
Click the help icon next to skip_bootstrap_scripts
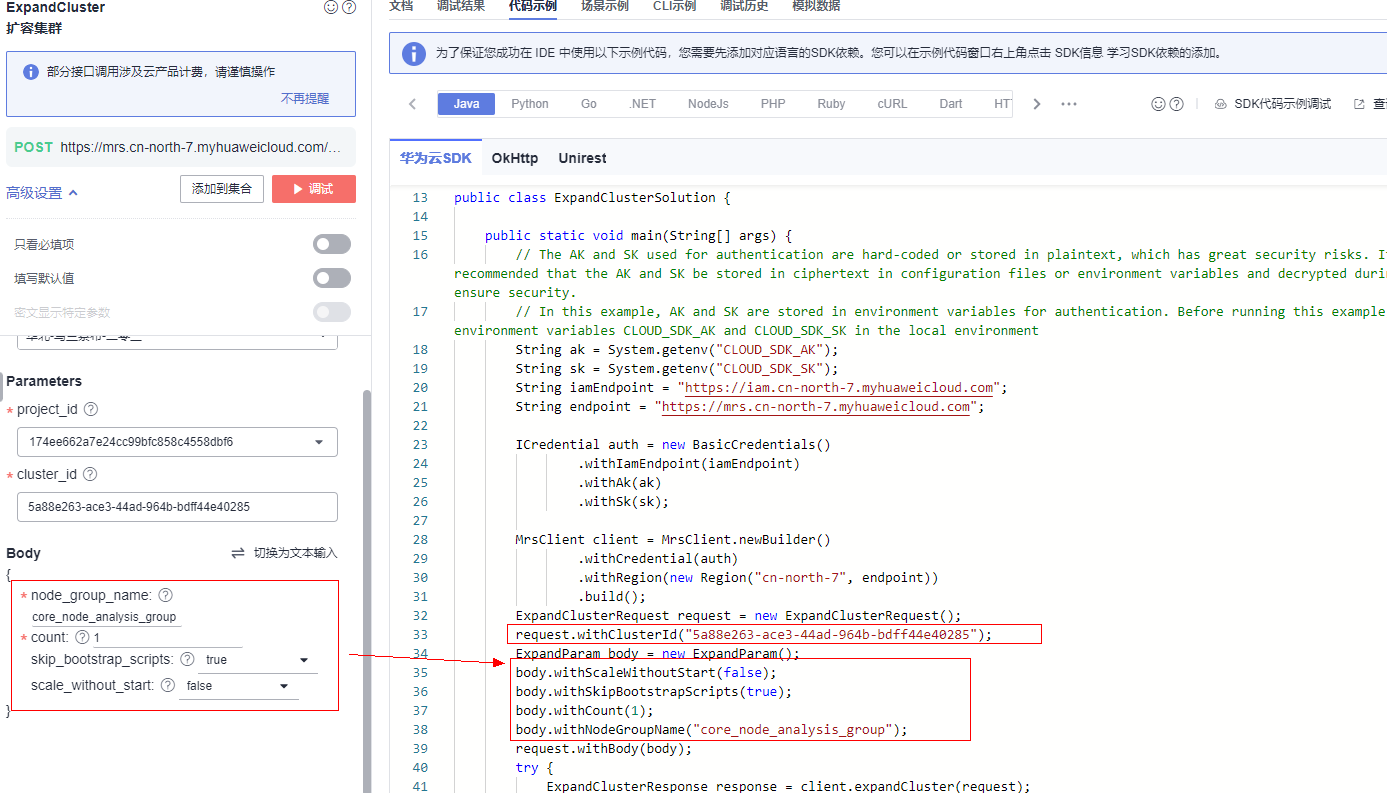click(187, 659)
